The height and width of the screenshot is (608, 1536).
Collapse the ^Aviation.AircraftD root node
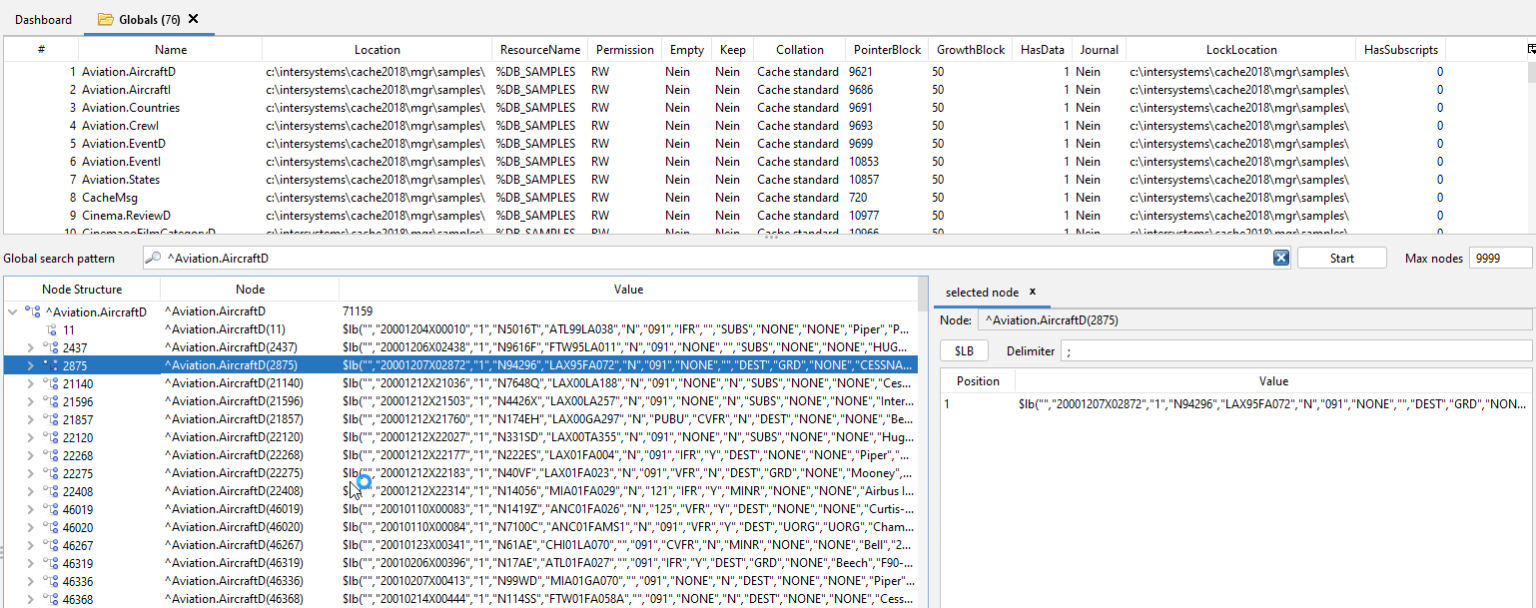[12, 312]
